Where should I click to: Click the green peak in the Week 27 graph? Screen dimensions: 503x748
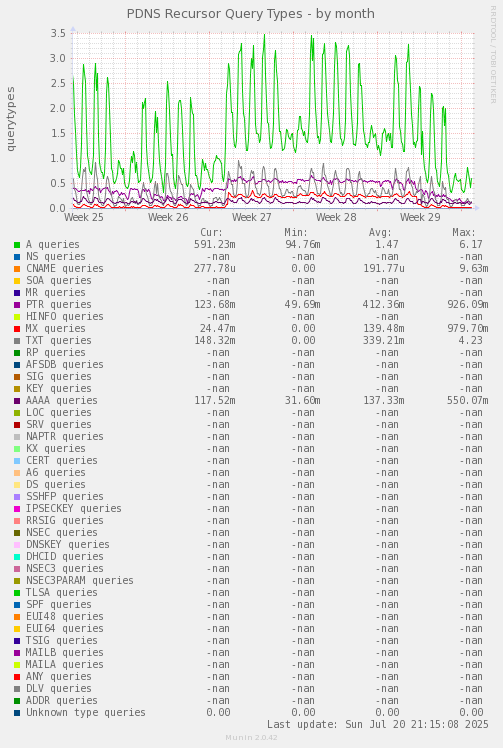click(264, 36)
